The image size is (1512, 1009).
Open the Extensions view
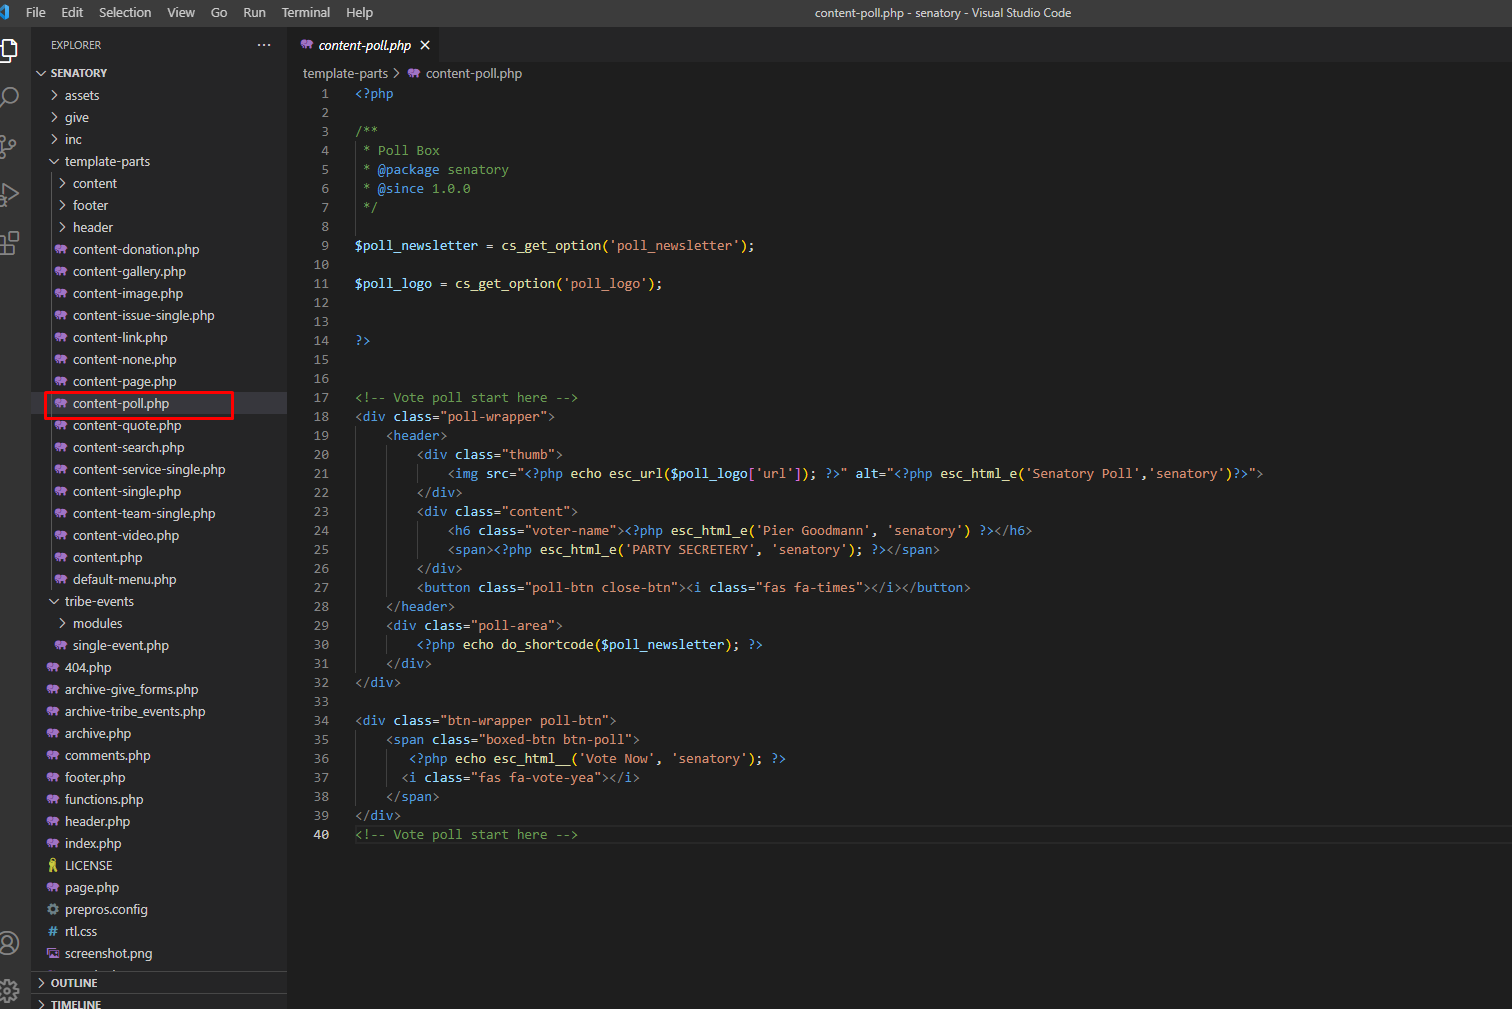[x=9, y=242]
